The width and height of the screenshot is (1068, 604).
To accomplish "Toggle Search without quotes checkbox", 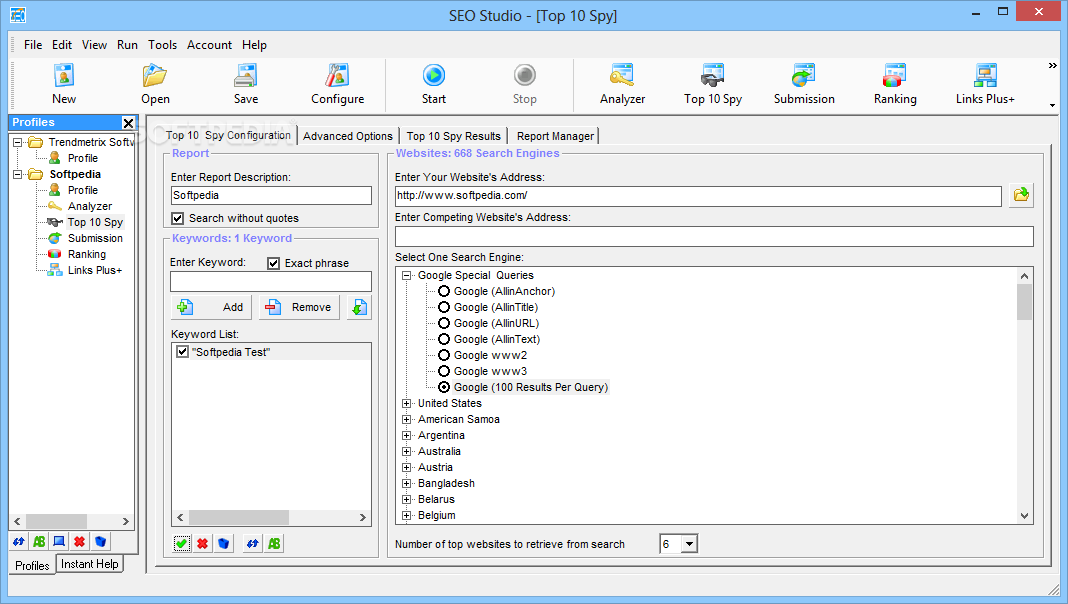I will click(x=178, y=218).
